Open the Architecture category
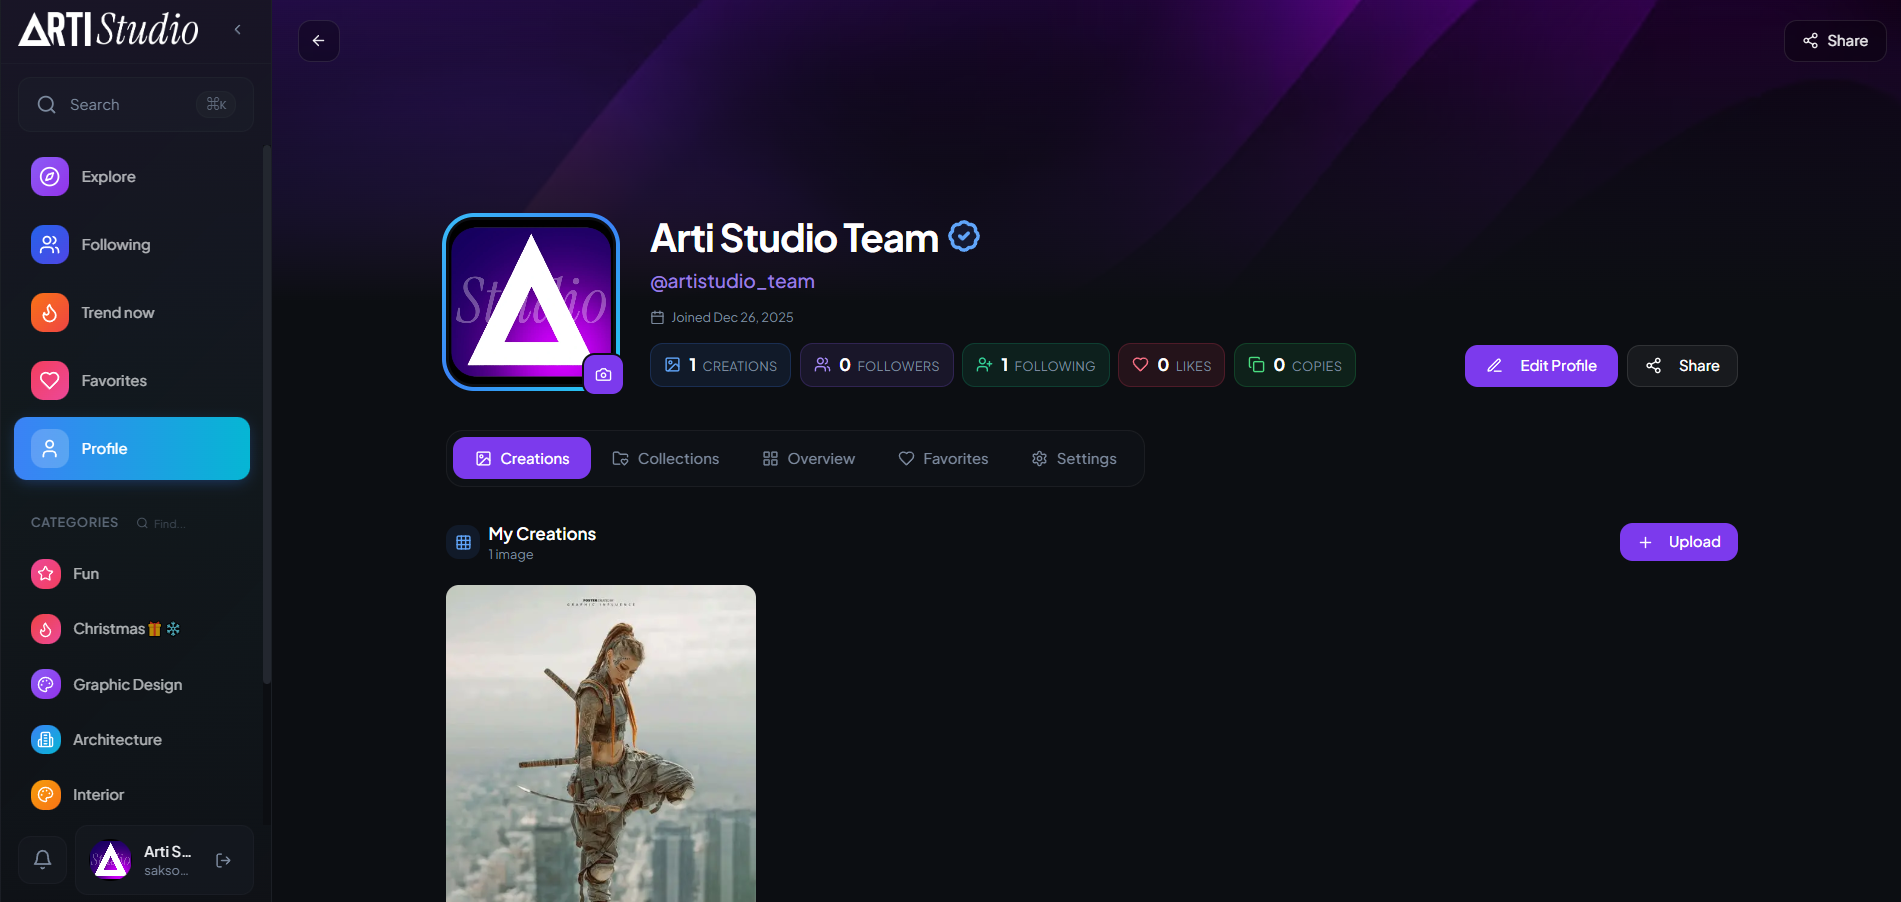1901x902 pixels. pos(132,740)
